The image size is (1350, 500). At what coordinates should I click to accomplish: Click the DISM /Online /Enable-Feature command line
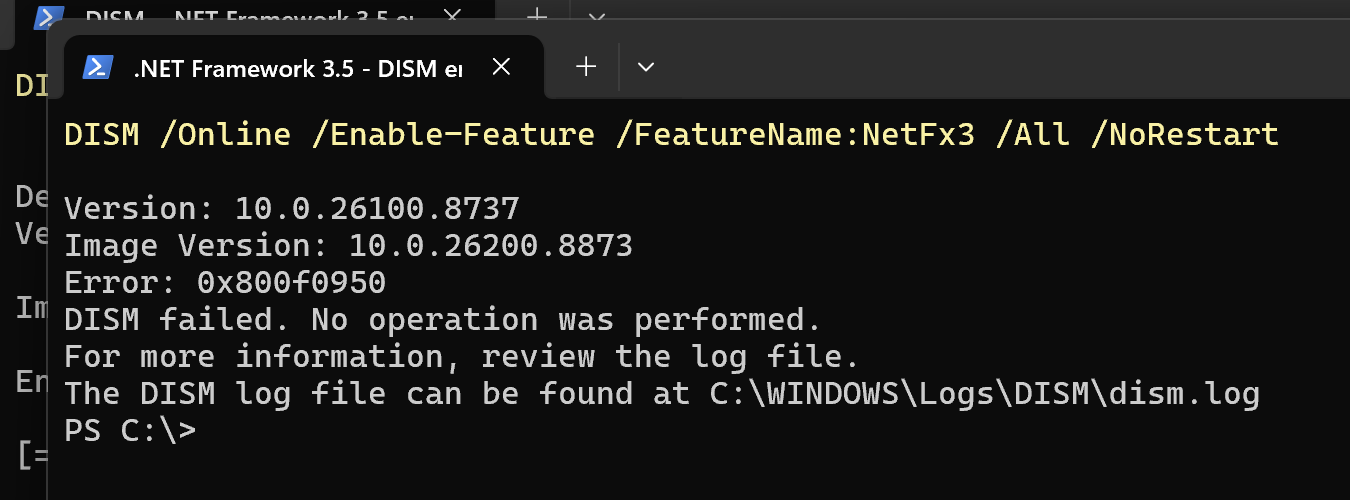[671, 134]
